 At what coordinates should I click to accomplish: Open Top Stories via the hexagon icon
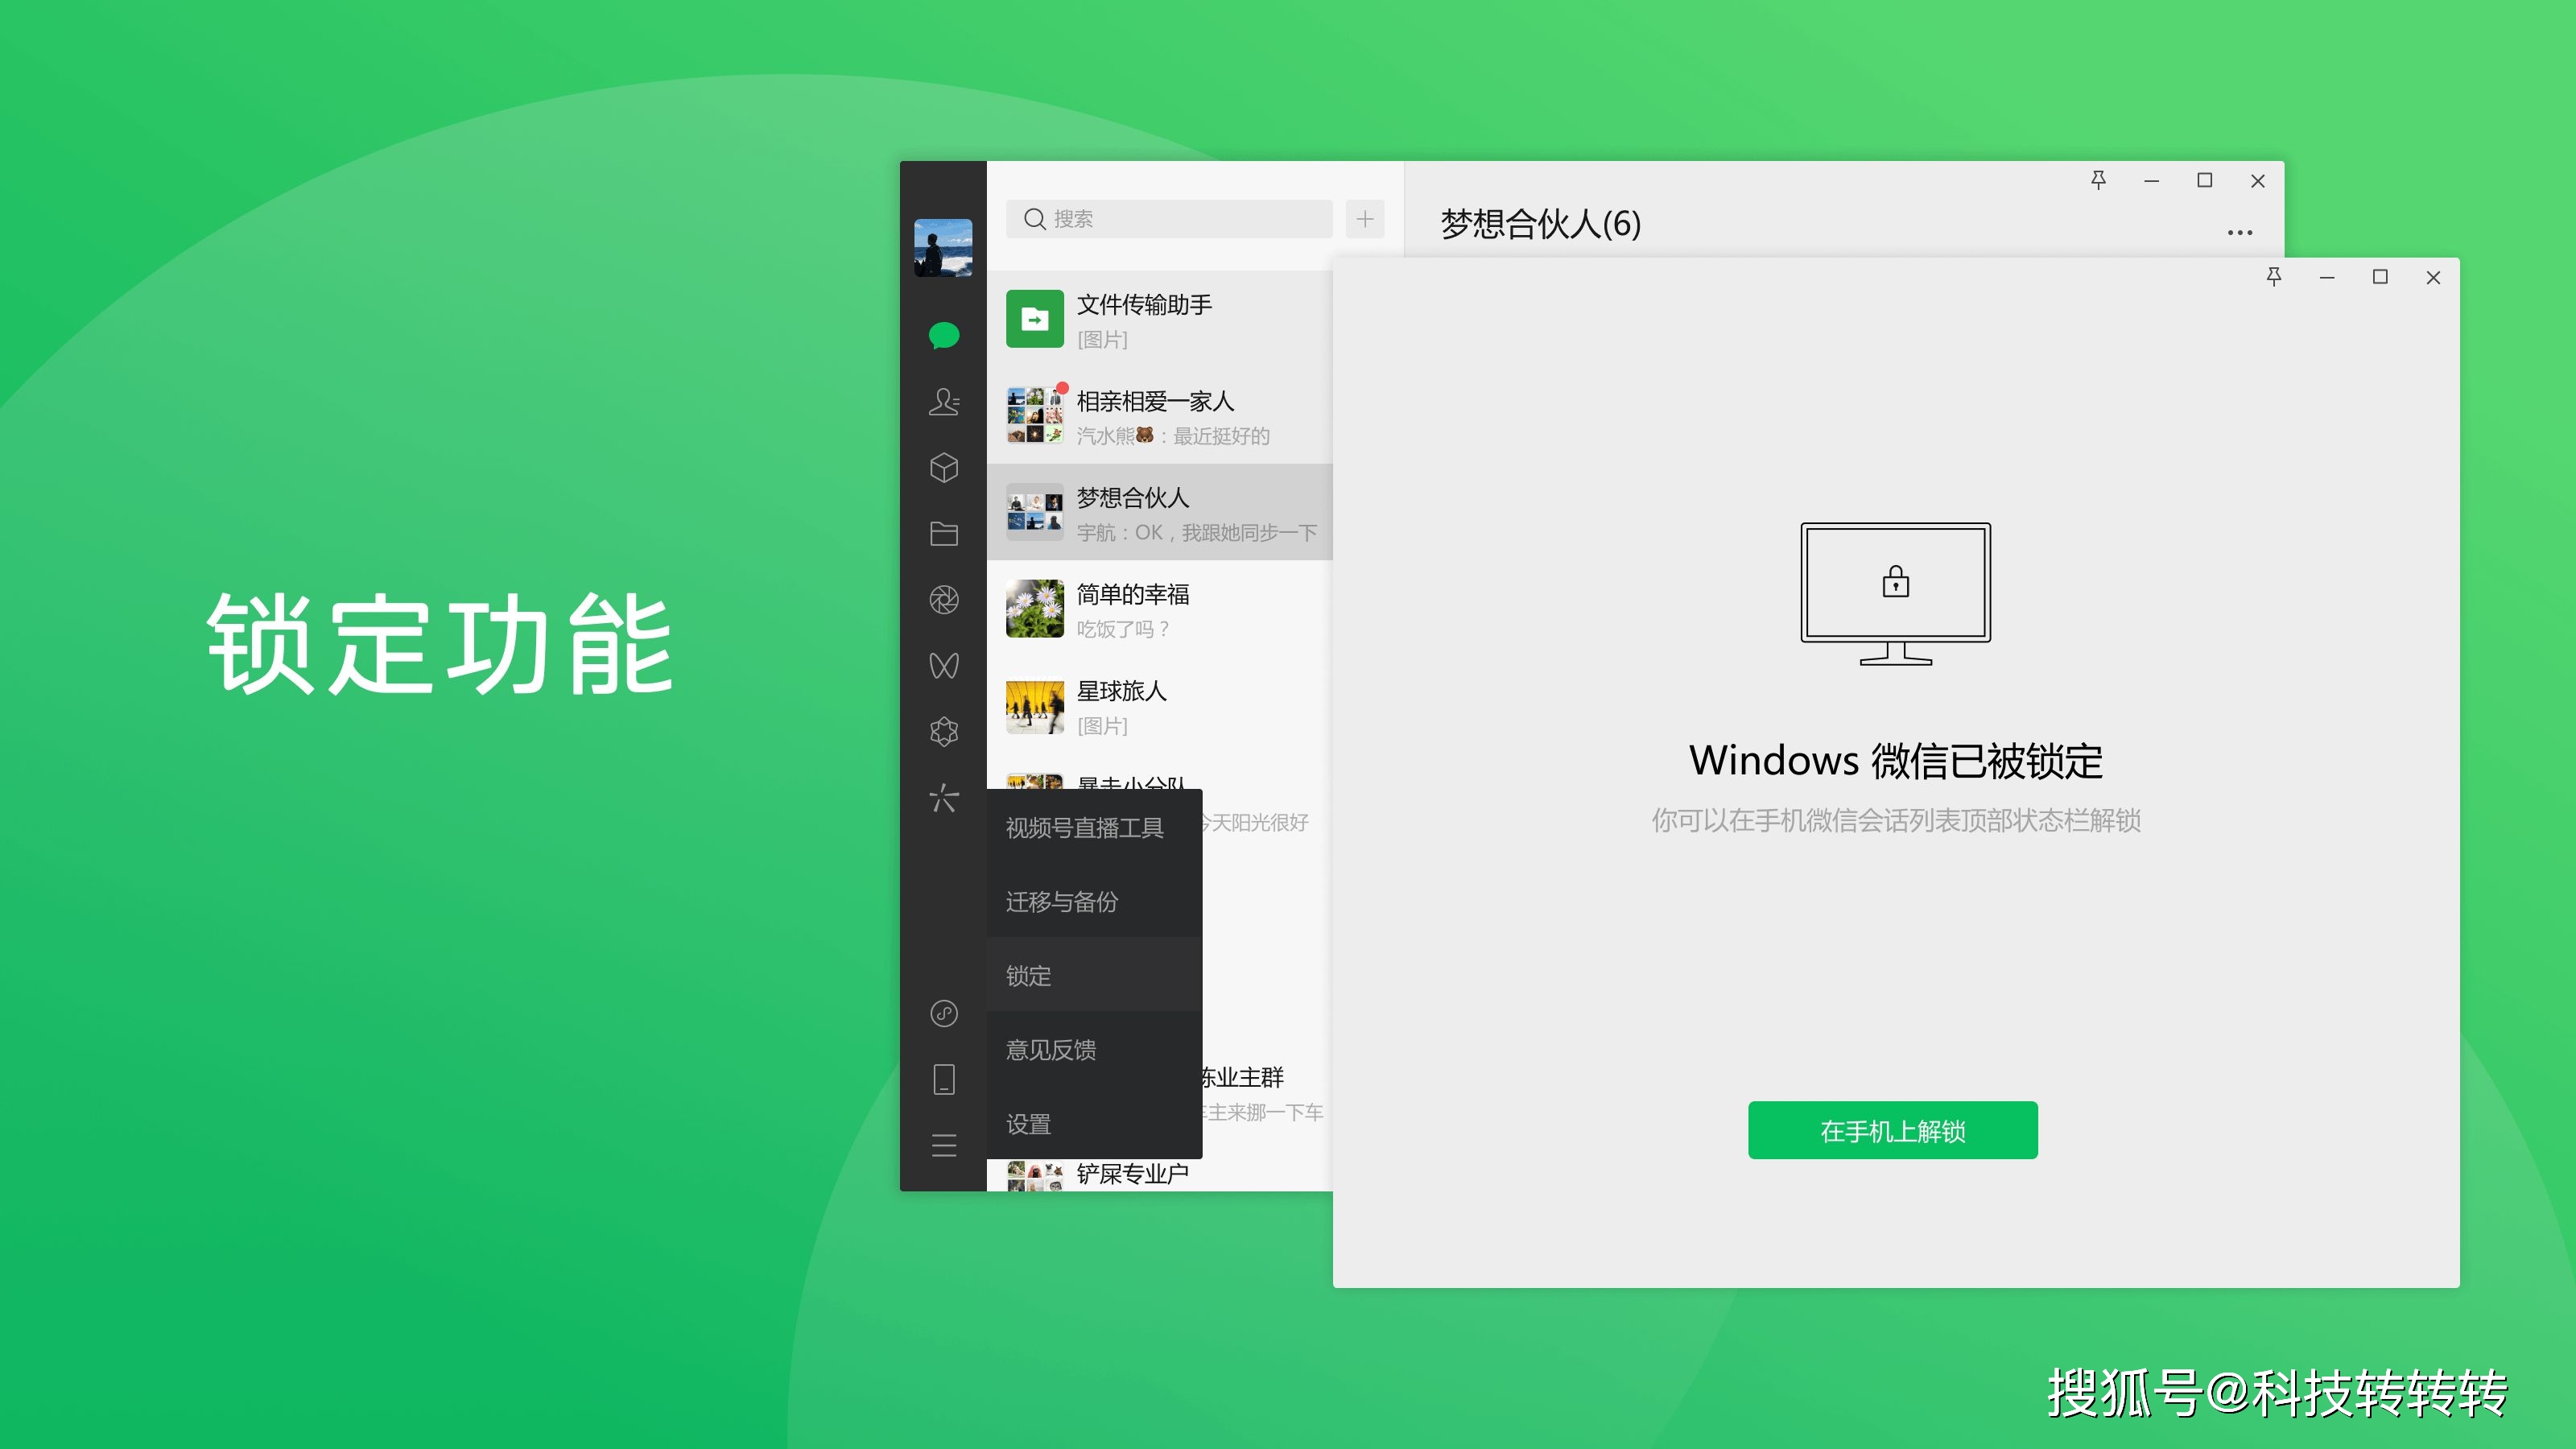(x=943, y=731)
